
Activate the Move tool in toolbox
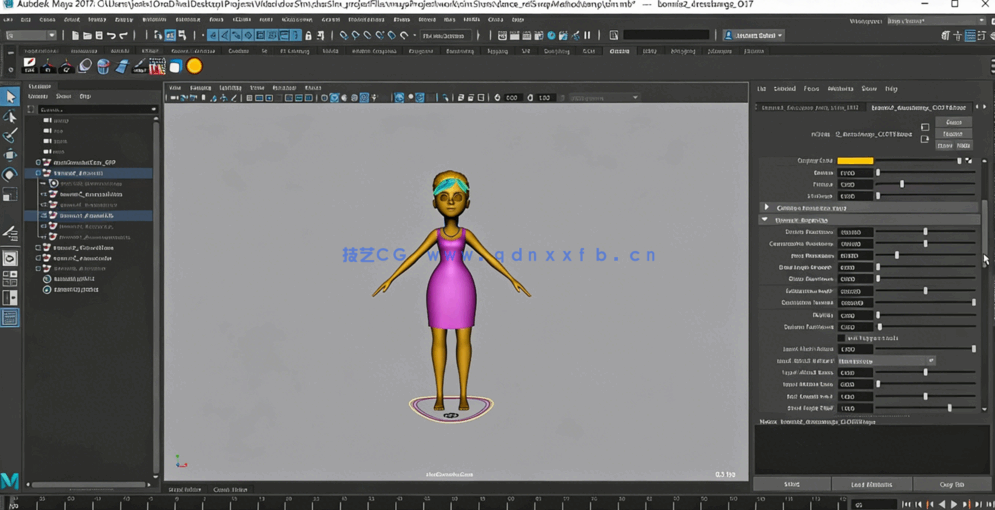10,155
